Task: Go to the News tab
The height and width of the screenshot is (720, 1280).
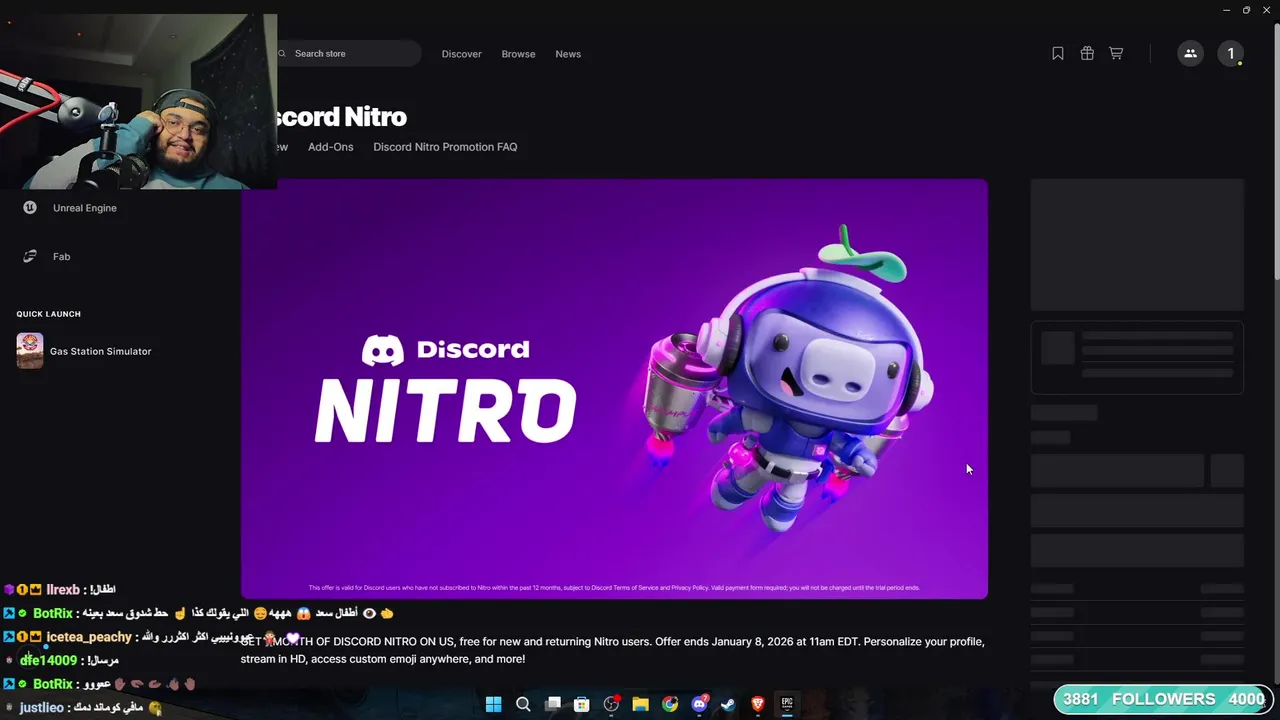Action: [x=568, y=54]
